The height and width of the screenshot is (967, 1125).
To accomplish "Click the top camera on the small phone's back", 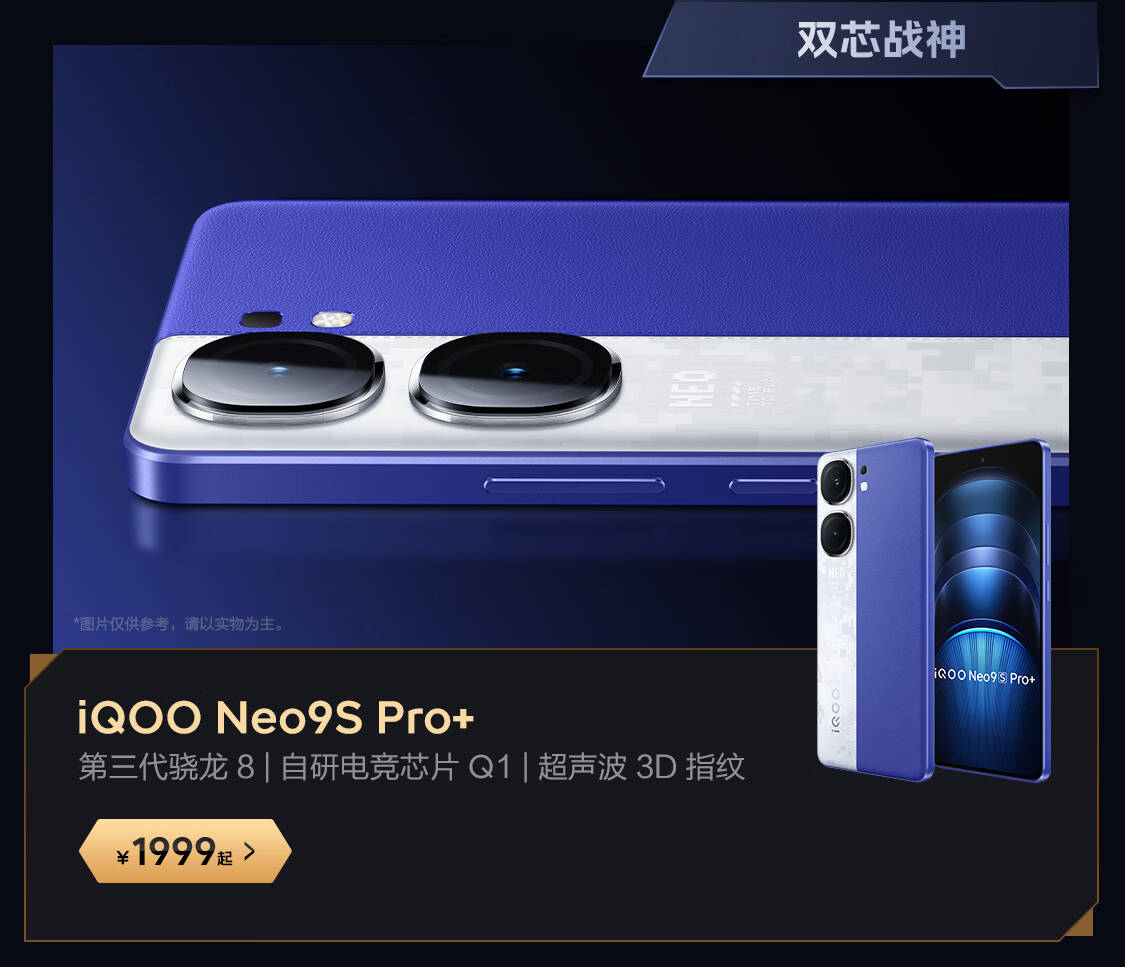I will [x=837, y=481].
